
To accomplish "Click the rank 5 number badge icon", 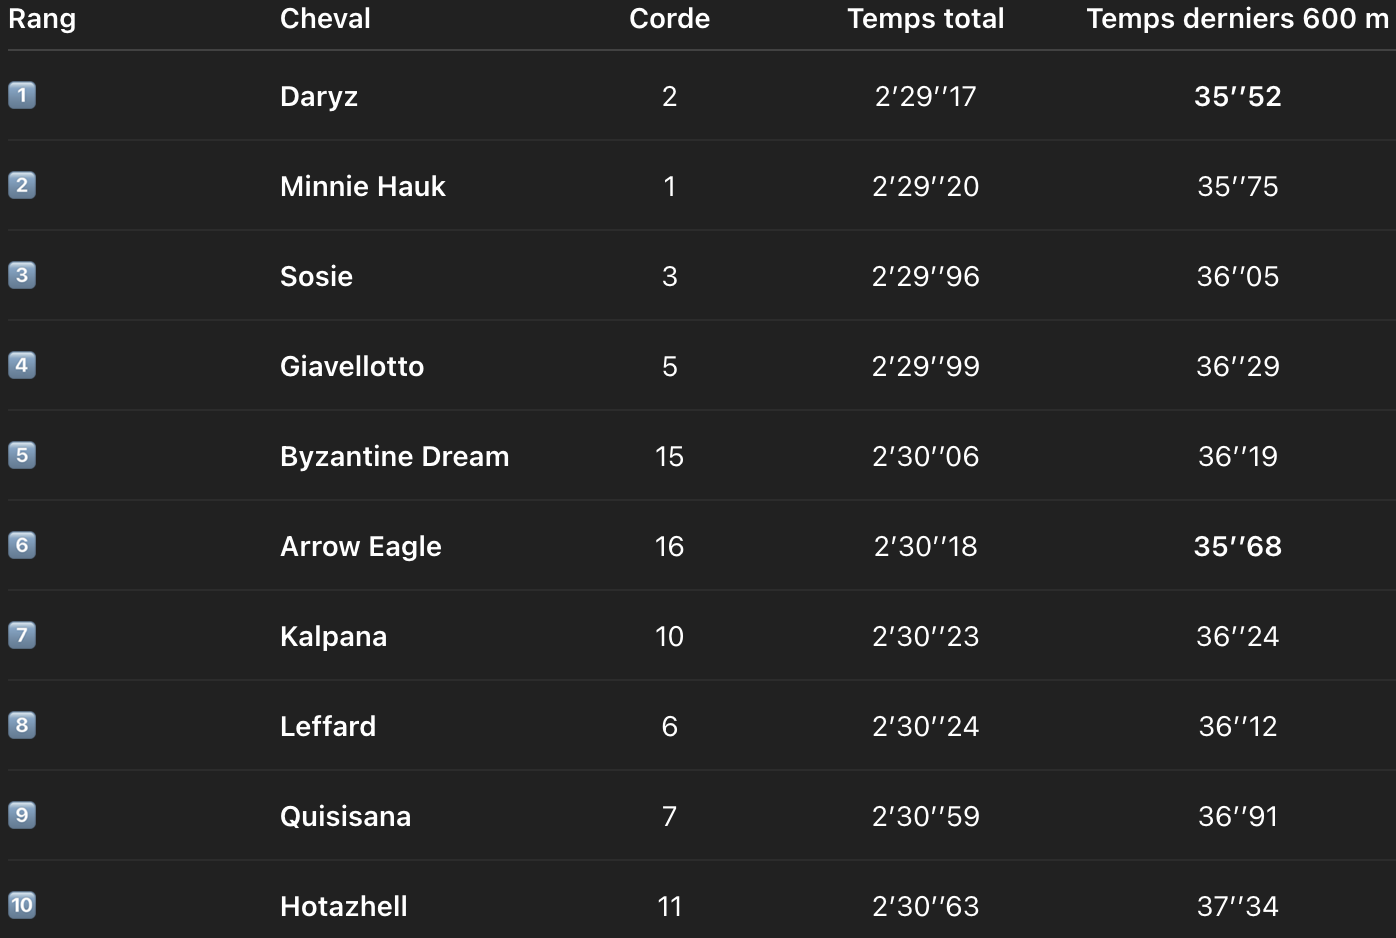I will click(x=22, y=456).
